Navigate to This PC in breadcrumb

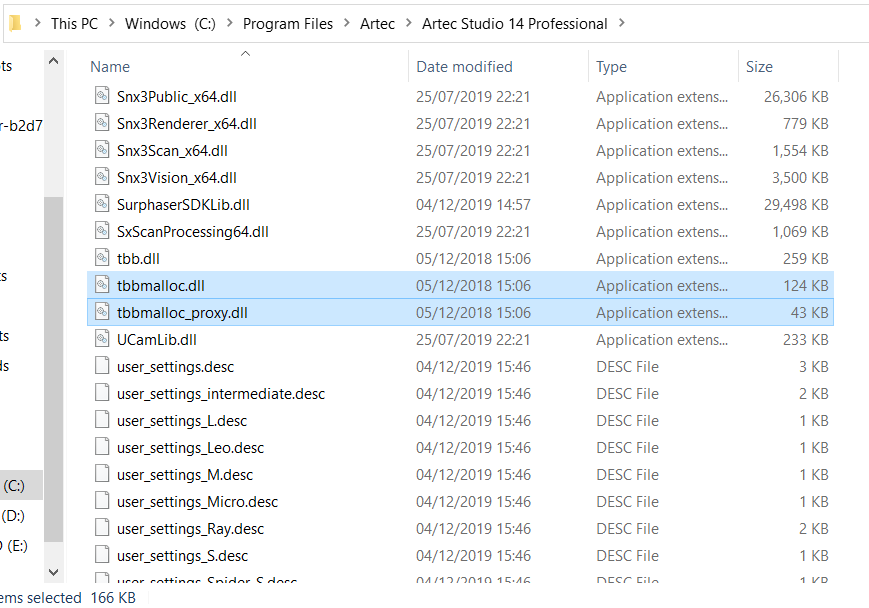74,24
